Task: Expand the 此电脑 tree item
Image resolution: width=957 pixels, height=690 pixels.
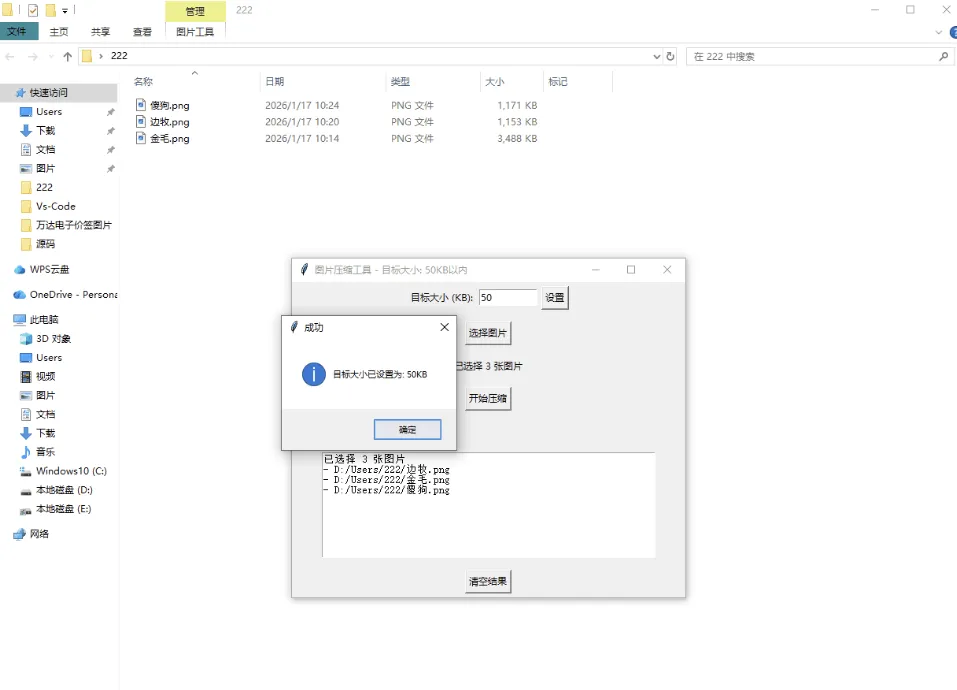Action: tap(10, 319)
